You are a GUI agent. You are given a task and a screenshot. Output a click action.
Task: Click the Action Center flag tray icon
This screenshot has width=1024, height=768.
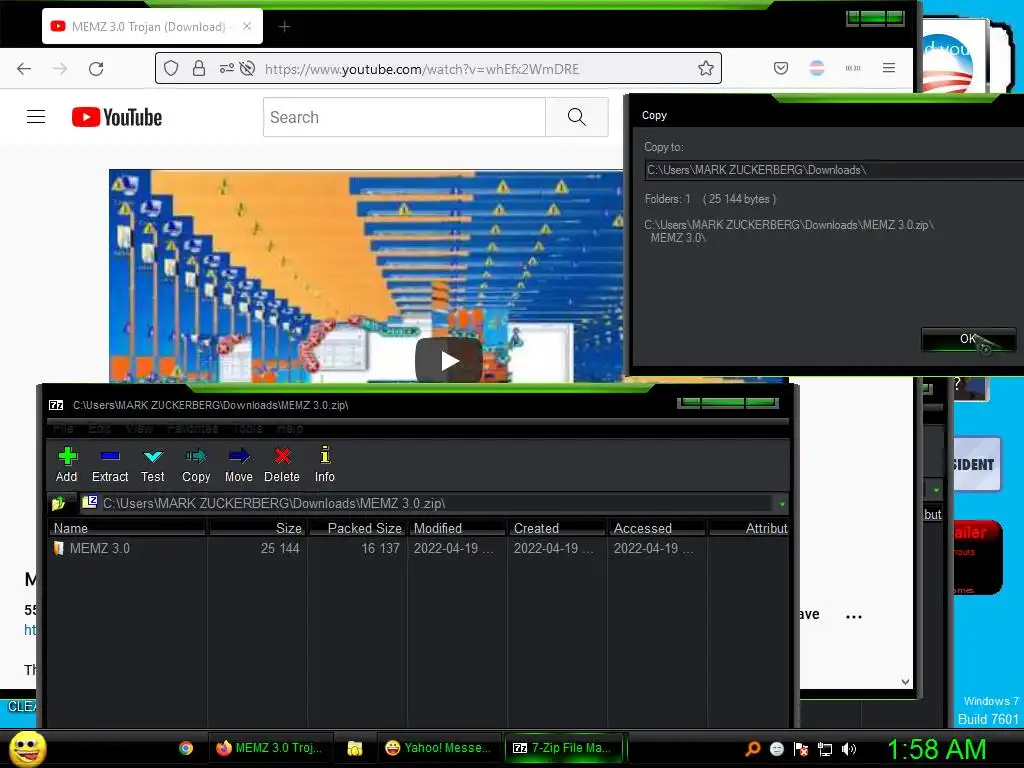[x=801, y=749]
